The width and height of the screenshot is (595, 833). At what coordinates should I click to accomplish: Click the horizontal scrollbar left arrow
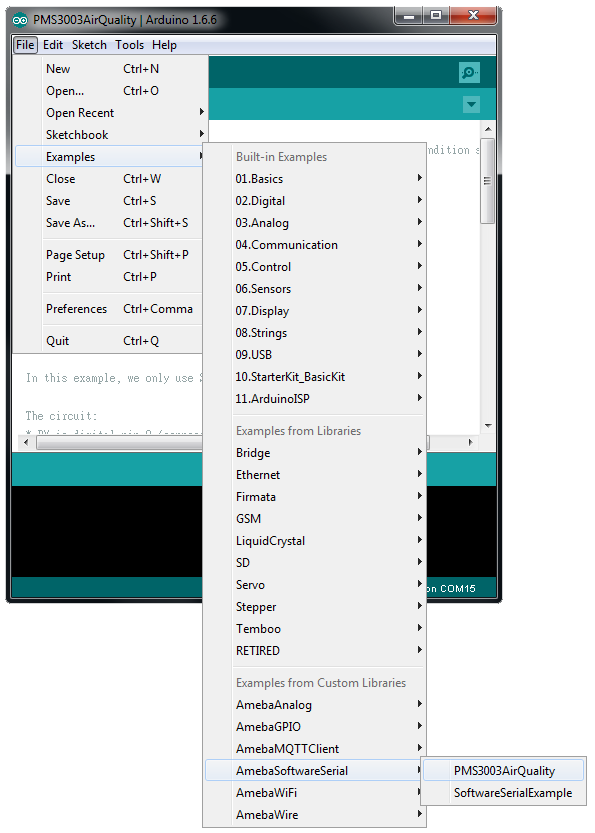(26, 442)
